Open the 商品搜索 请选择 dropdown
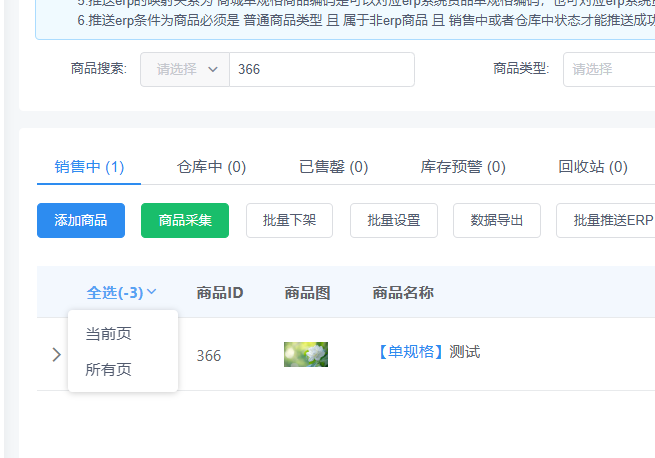Viewport: 655px width, 458px height. click(185, 69)
